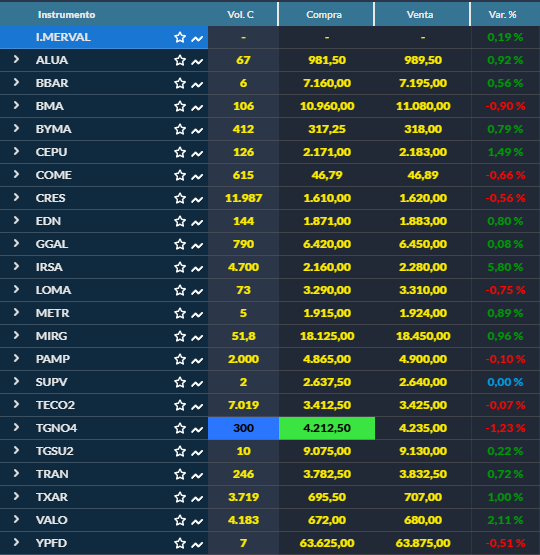Mark BMA as favorite star

click(180, 107)
